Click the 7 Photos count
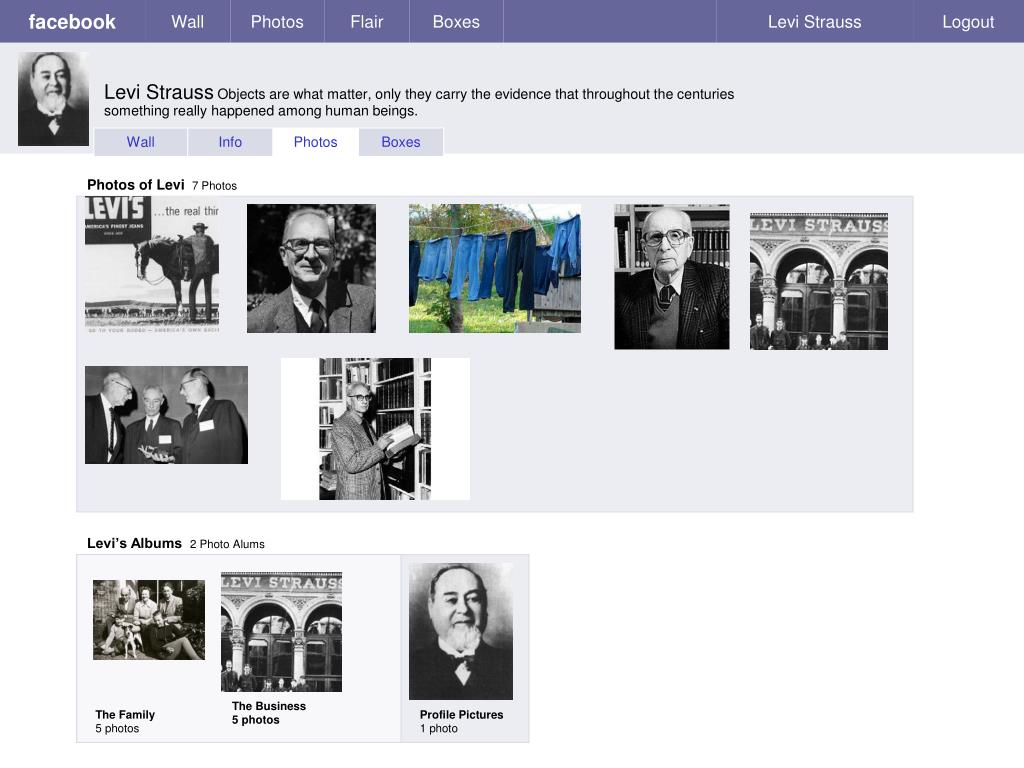This screenshot has height=768, width=1024. point(214,186)
